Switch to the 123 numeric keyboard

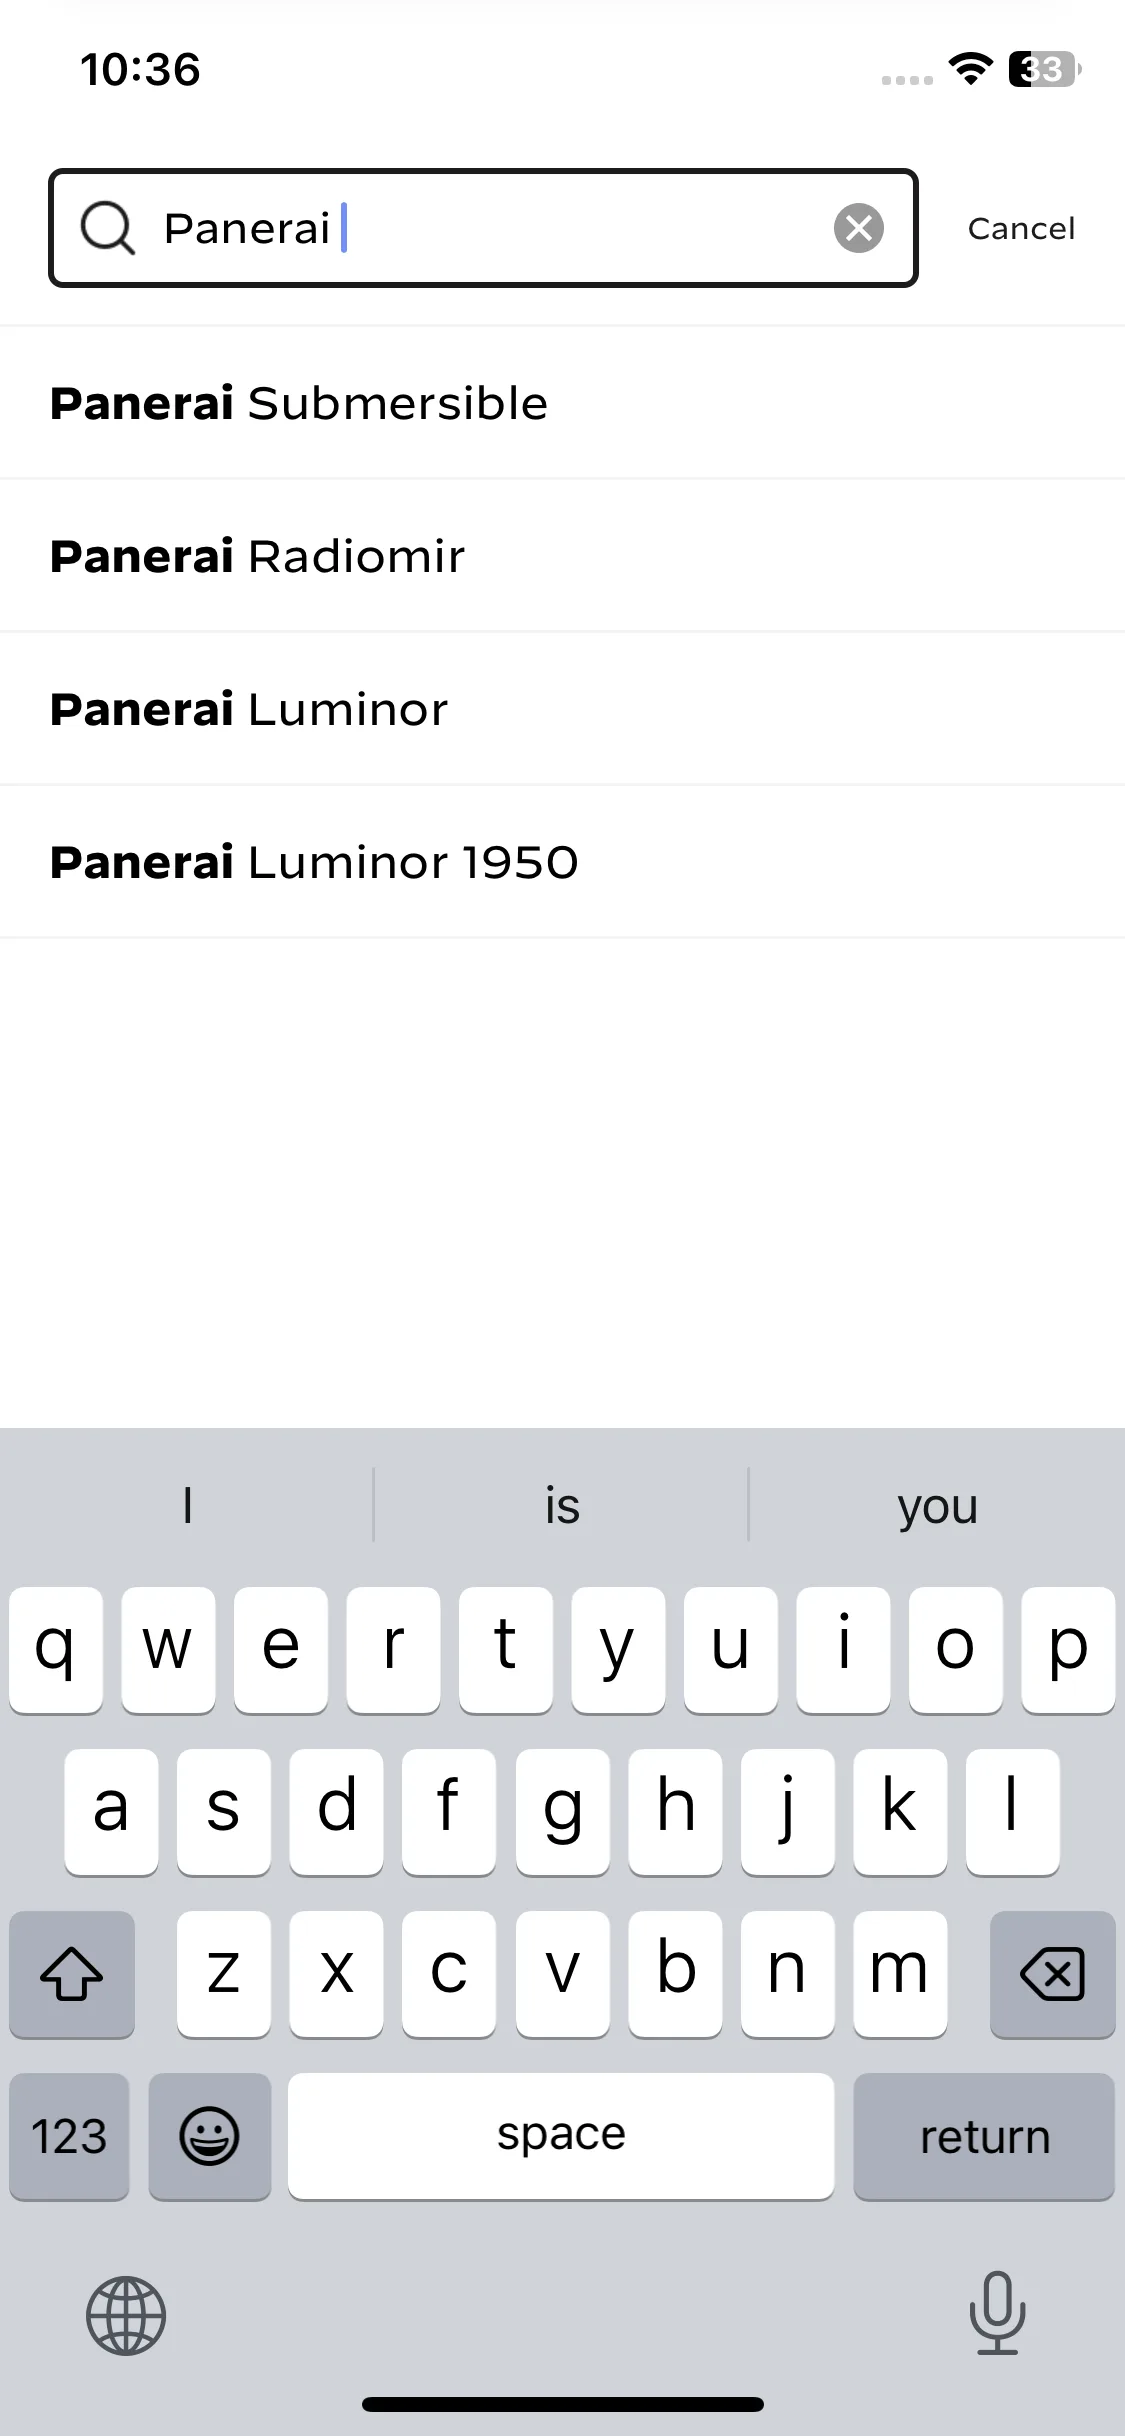69,2137
